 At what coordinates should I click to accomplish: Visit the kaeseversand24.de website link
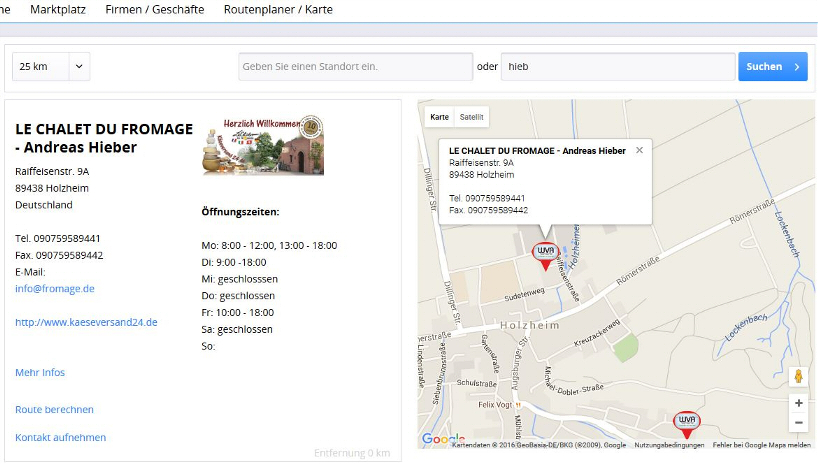click(x=86, y=322)
